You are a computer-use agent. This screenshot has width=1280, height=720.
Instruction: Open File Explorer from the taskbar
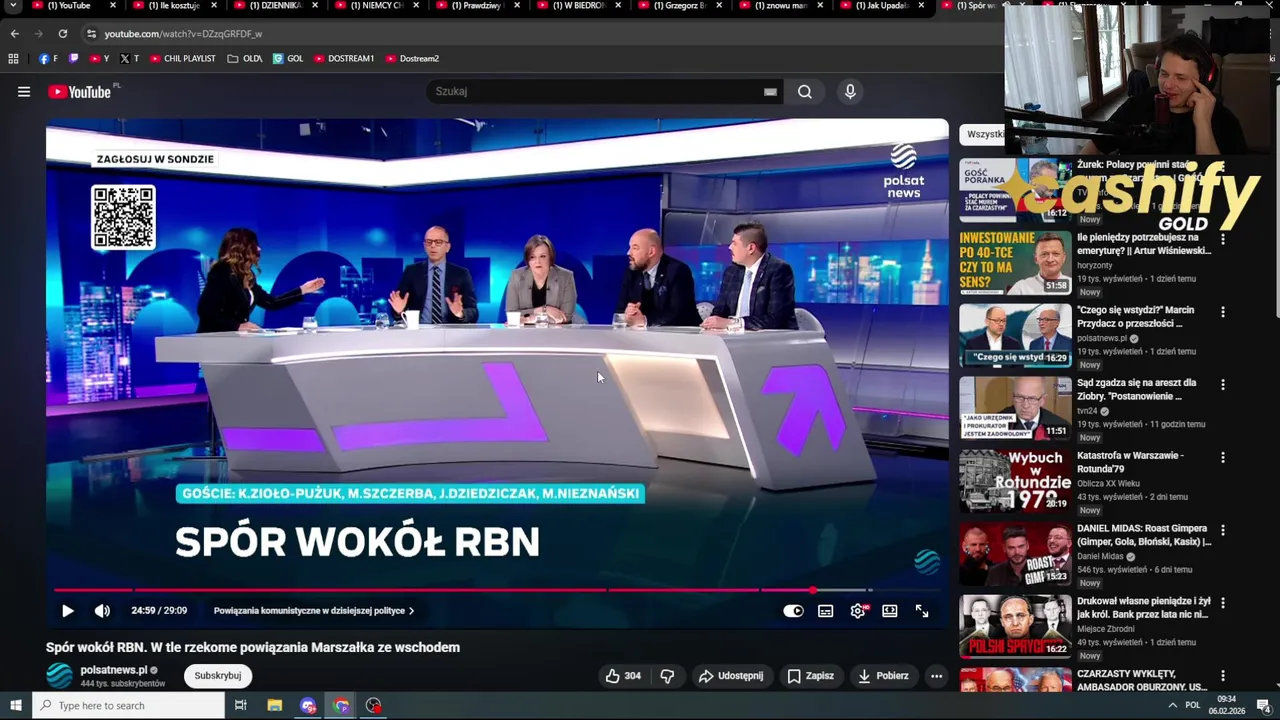point(275,706)
